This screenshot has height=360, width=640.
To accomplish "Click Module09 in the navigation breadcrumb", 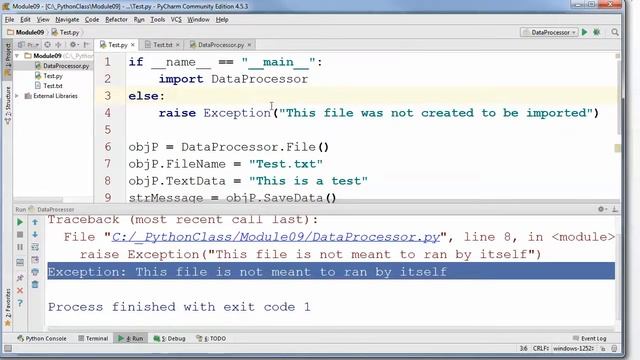I will click(26, 32).
